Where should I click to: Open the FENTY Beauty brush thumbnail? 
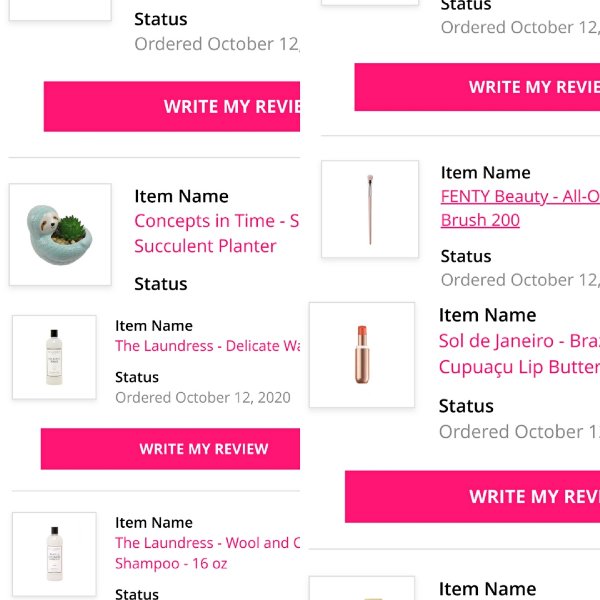click(370, 209)
